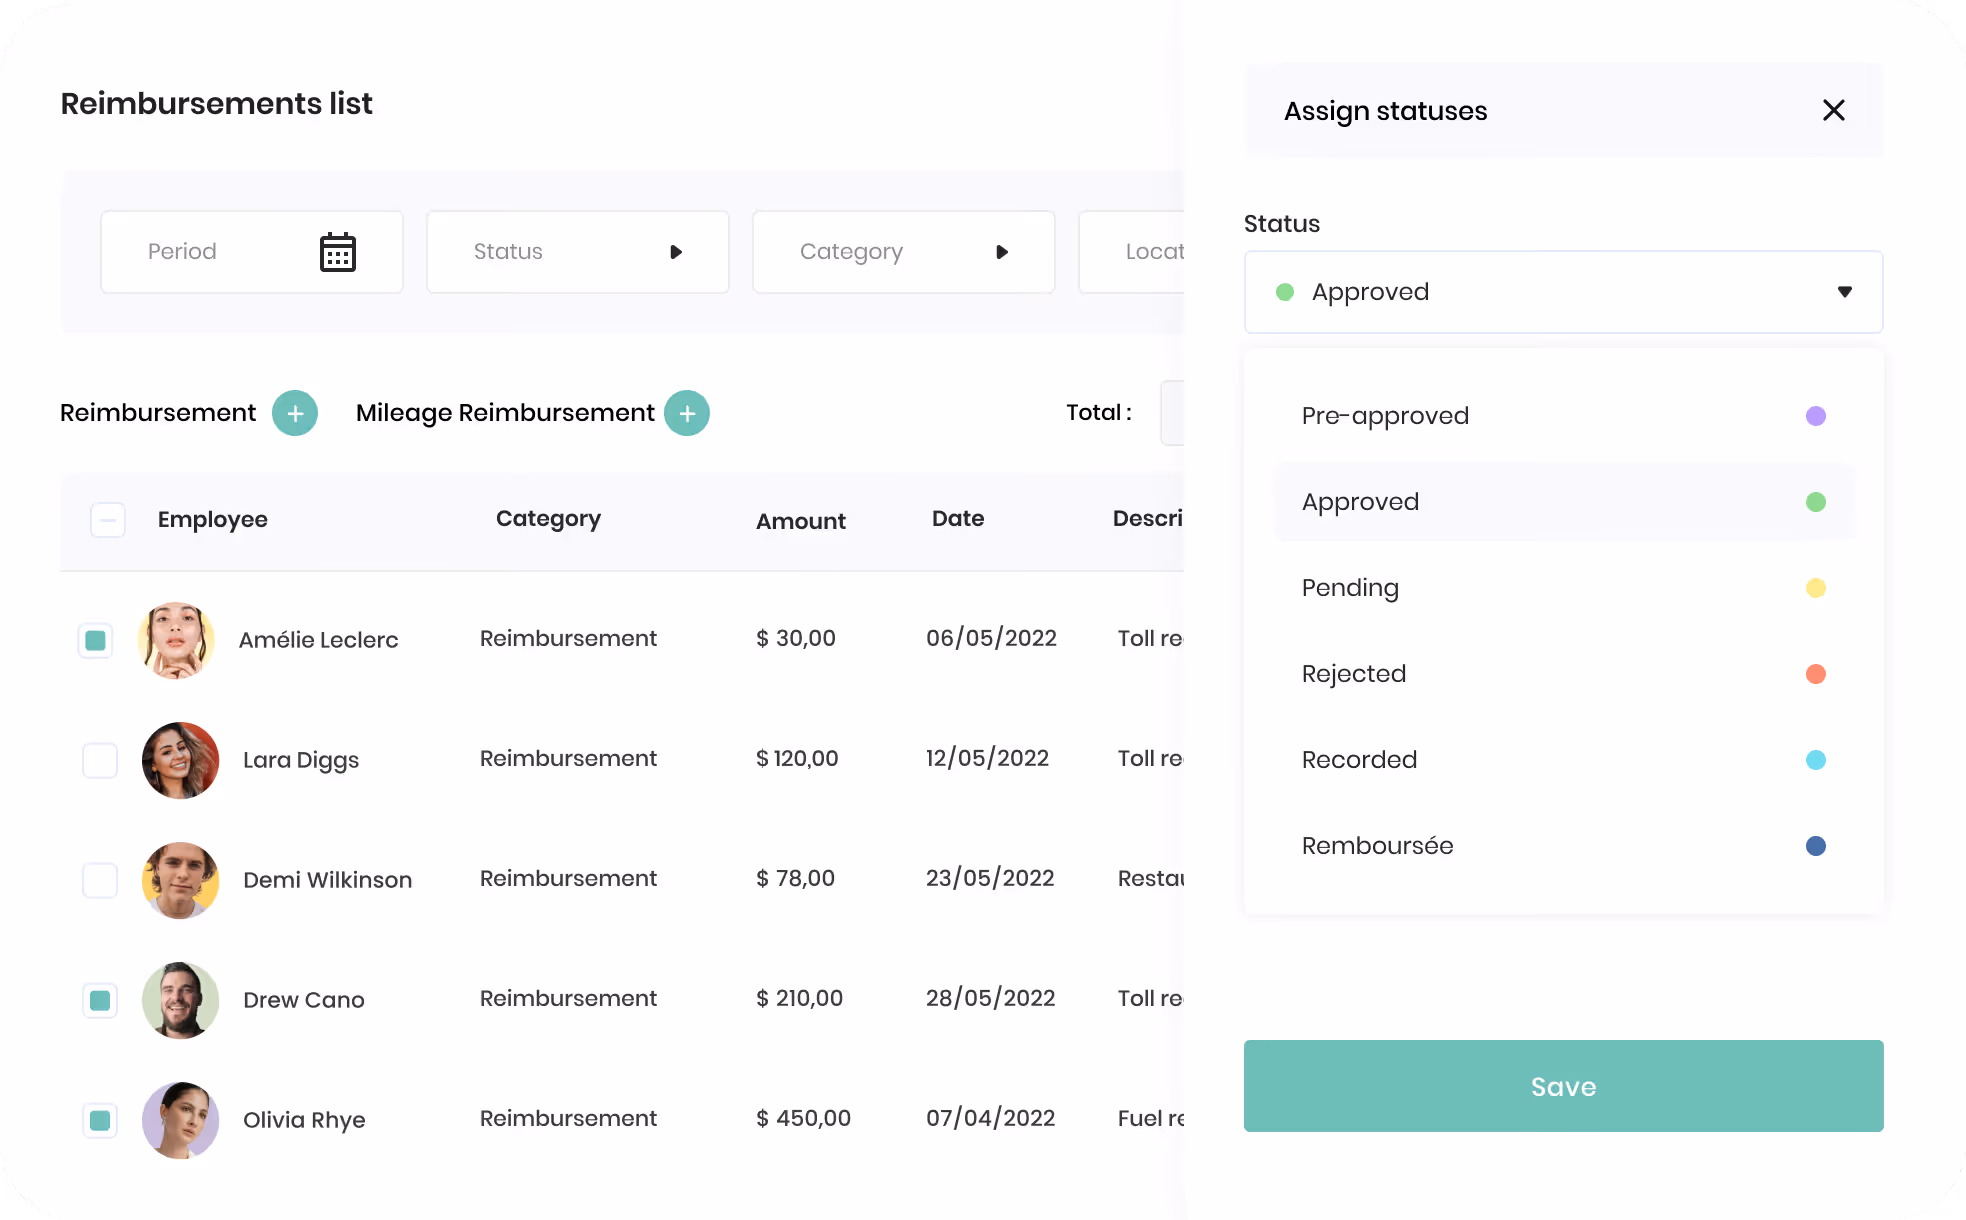Collapse the Approved status combo box

[x=1564, y=292]
